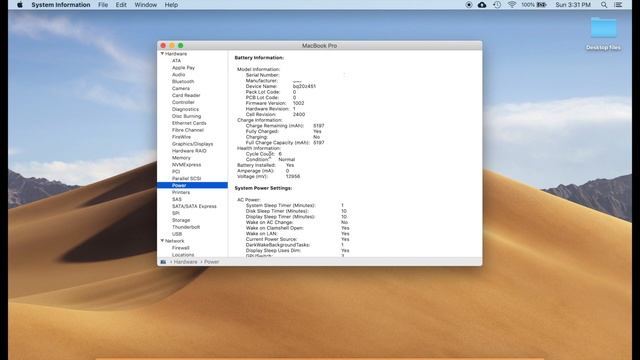This screenshot has width=640, height=360.
Task: Click the computer icon in path bar
Action: tap(163, 262)
